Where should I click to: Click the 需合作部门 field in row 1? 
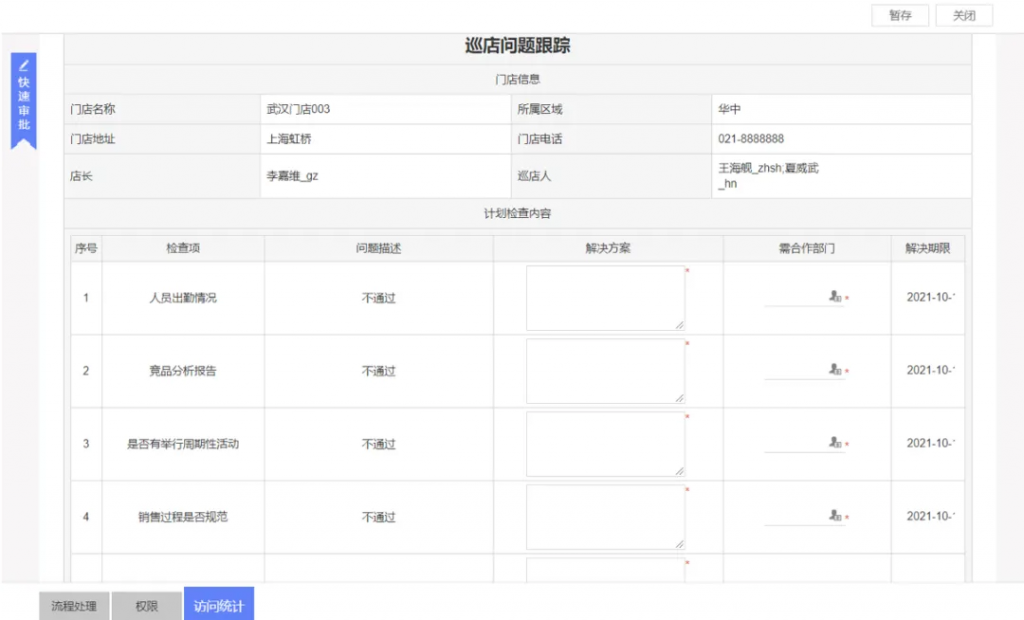click(x=796, y=298)
